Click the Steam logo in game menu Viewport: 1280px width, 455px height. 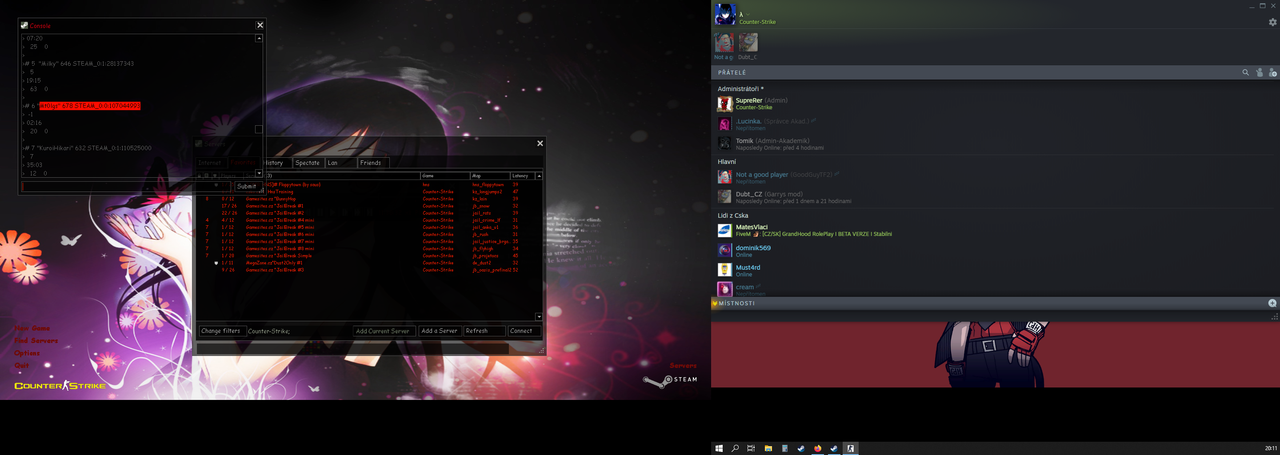click(x=670, y=380)
